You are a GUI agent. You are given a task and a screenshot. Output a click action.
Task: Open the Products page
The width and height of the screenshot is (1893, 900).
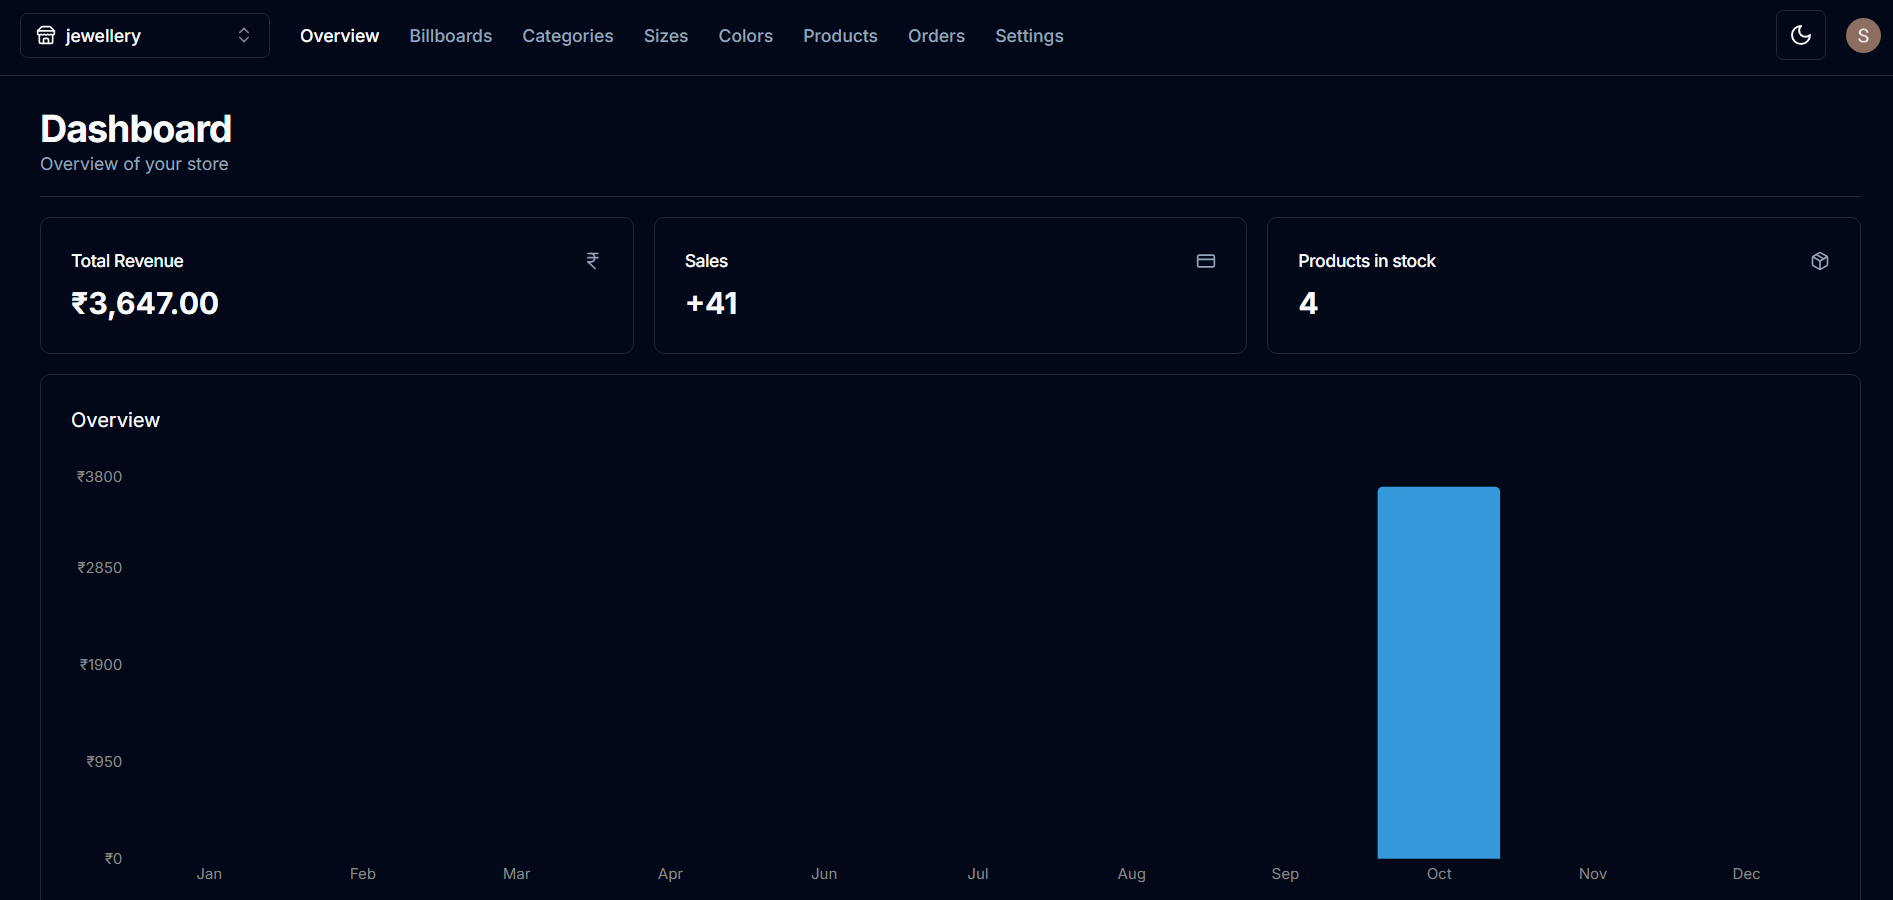(x=840, y=36)
